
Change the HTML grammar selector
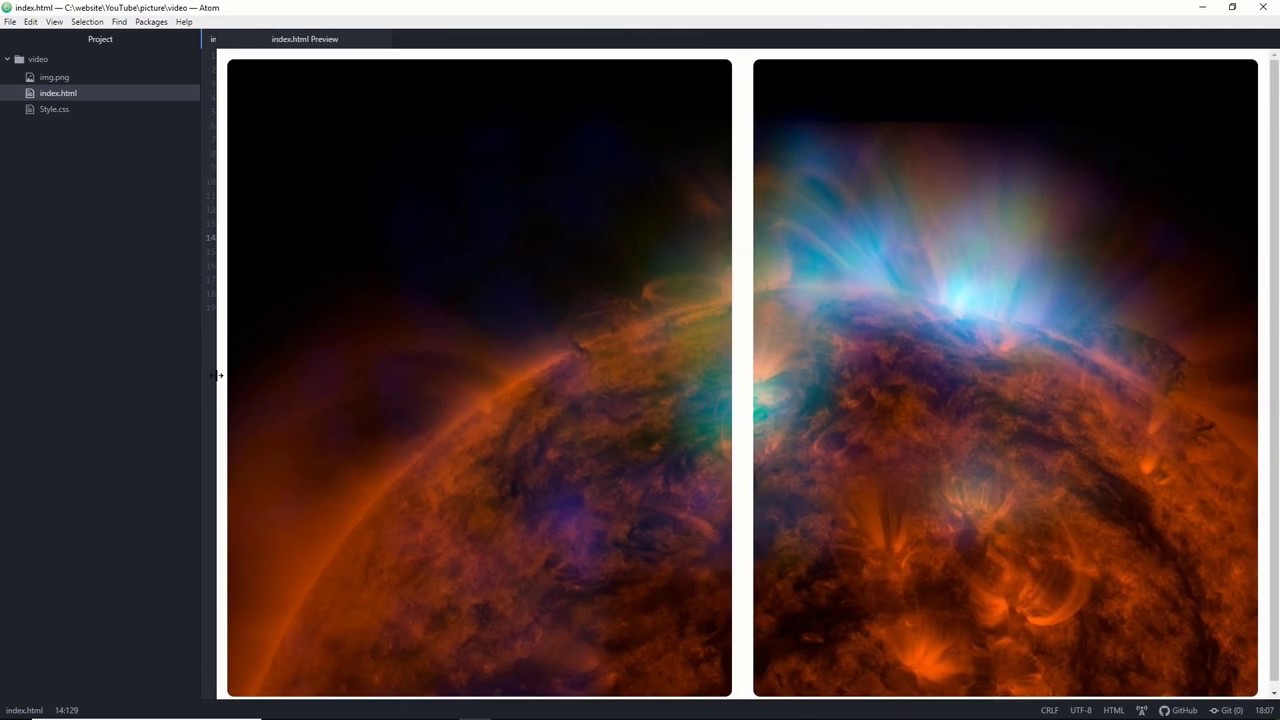1114,711
